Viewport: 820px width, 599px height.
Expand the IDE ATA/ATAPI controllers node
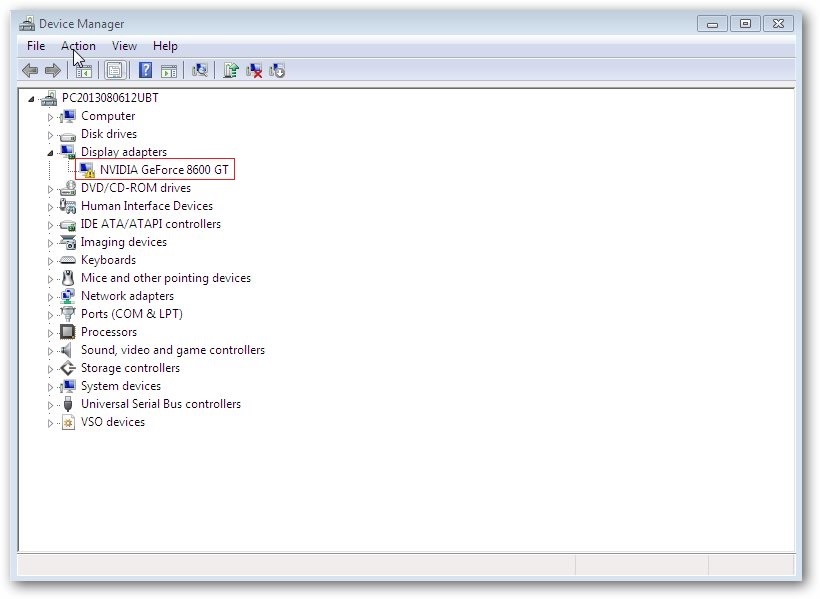(50, 225)
